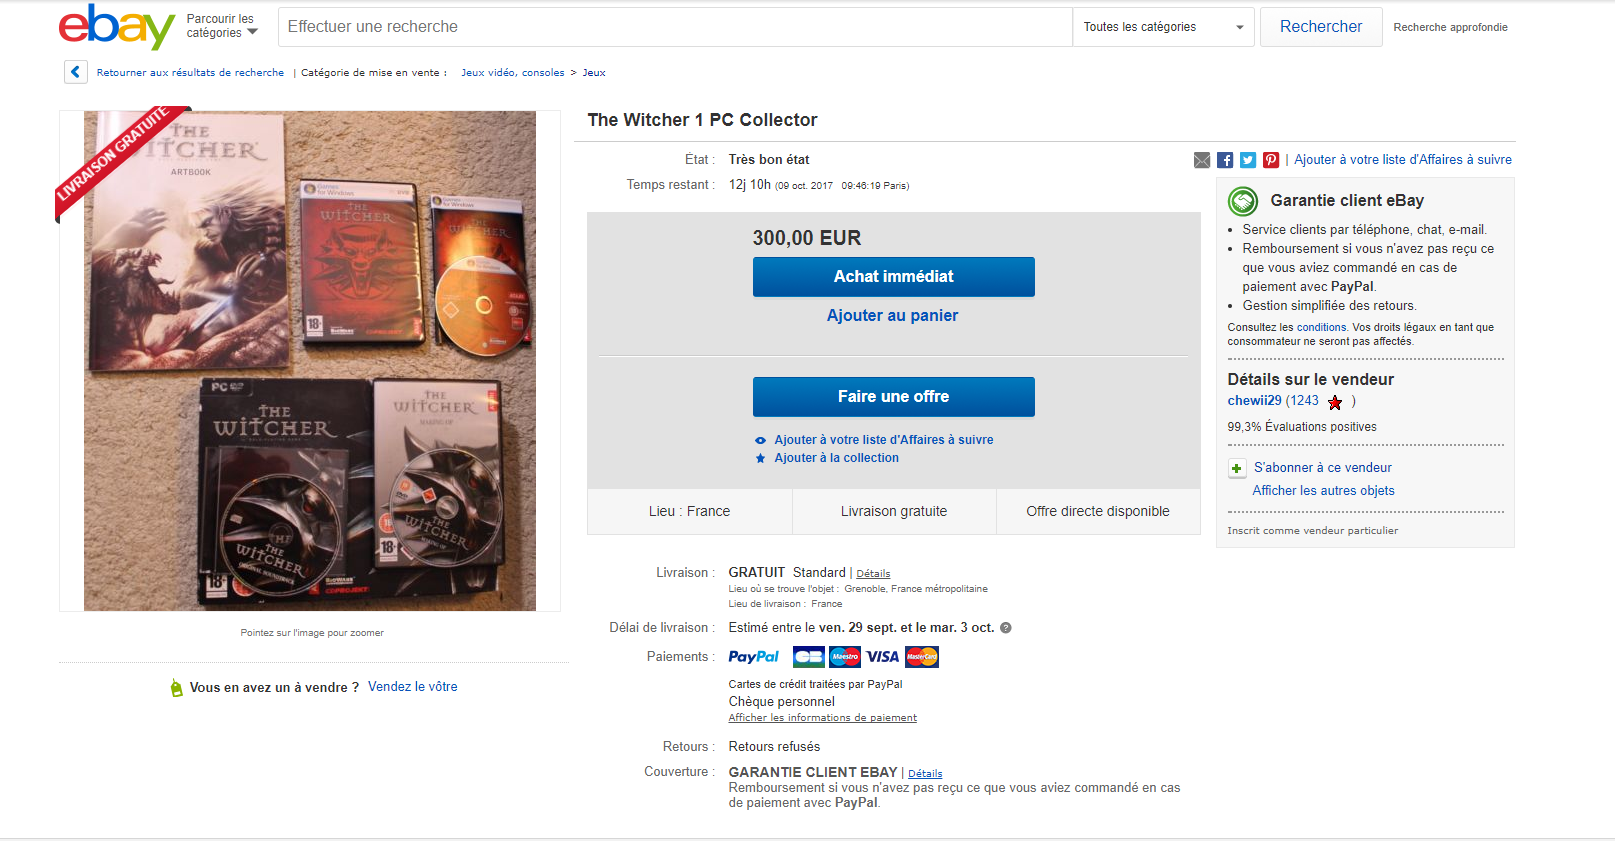Add the item via Ajouter au panier
The height and width of the screenshot is (841, 1615).
coord(892,316)
